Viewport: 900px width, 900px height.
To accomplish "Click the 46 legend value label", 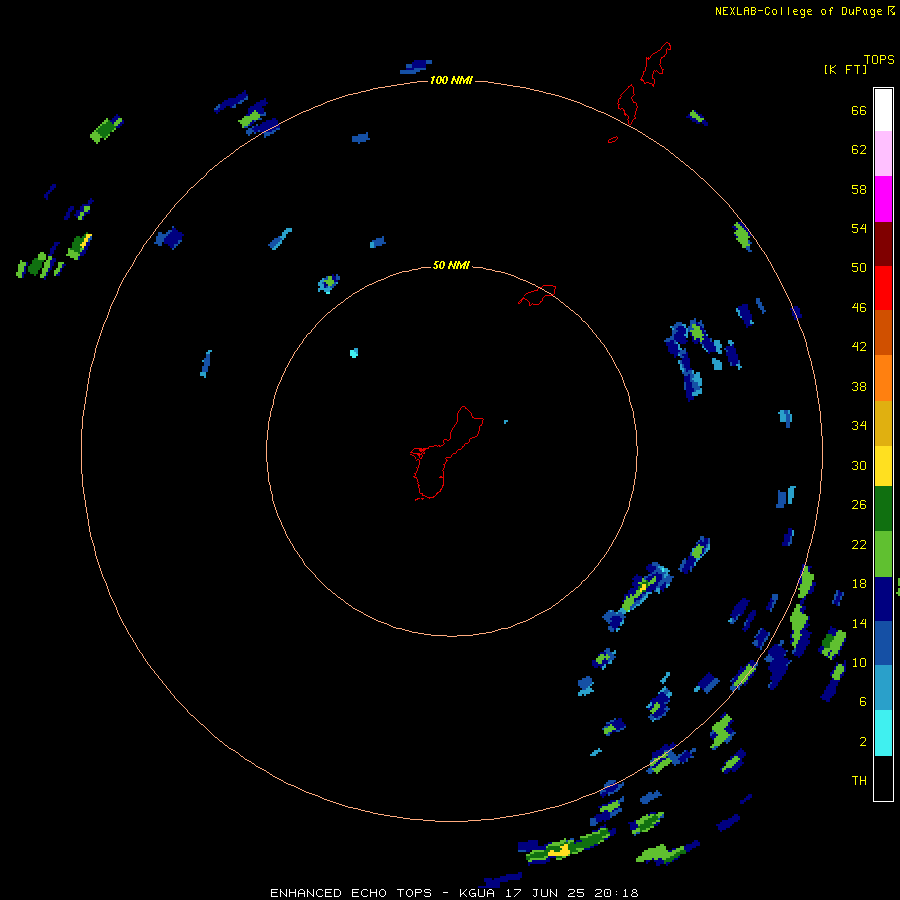I will click(x=859, y=308).
